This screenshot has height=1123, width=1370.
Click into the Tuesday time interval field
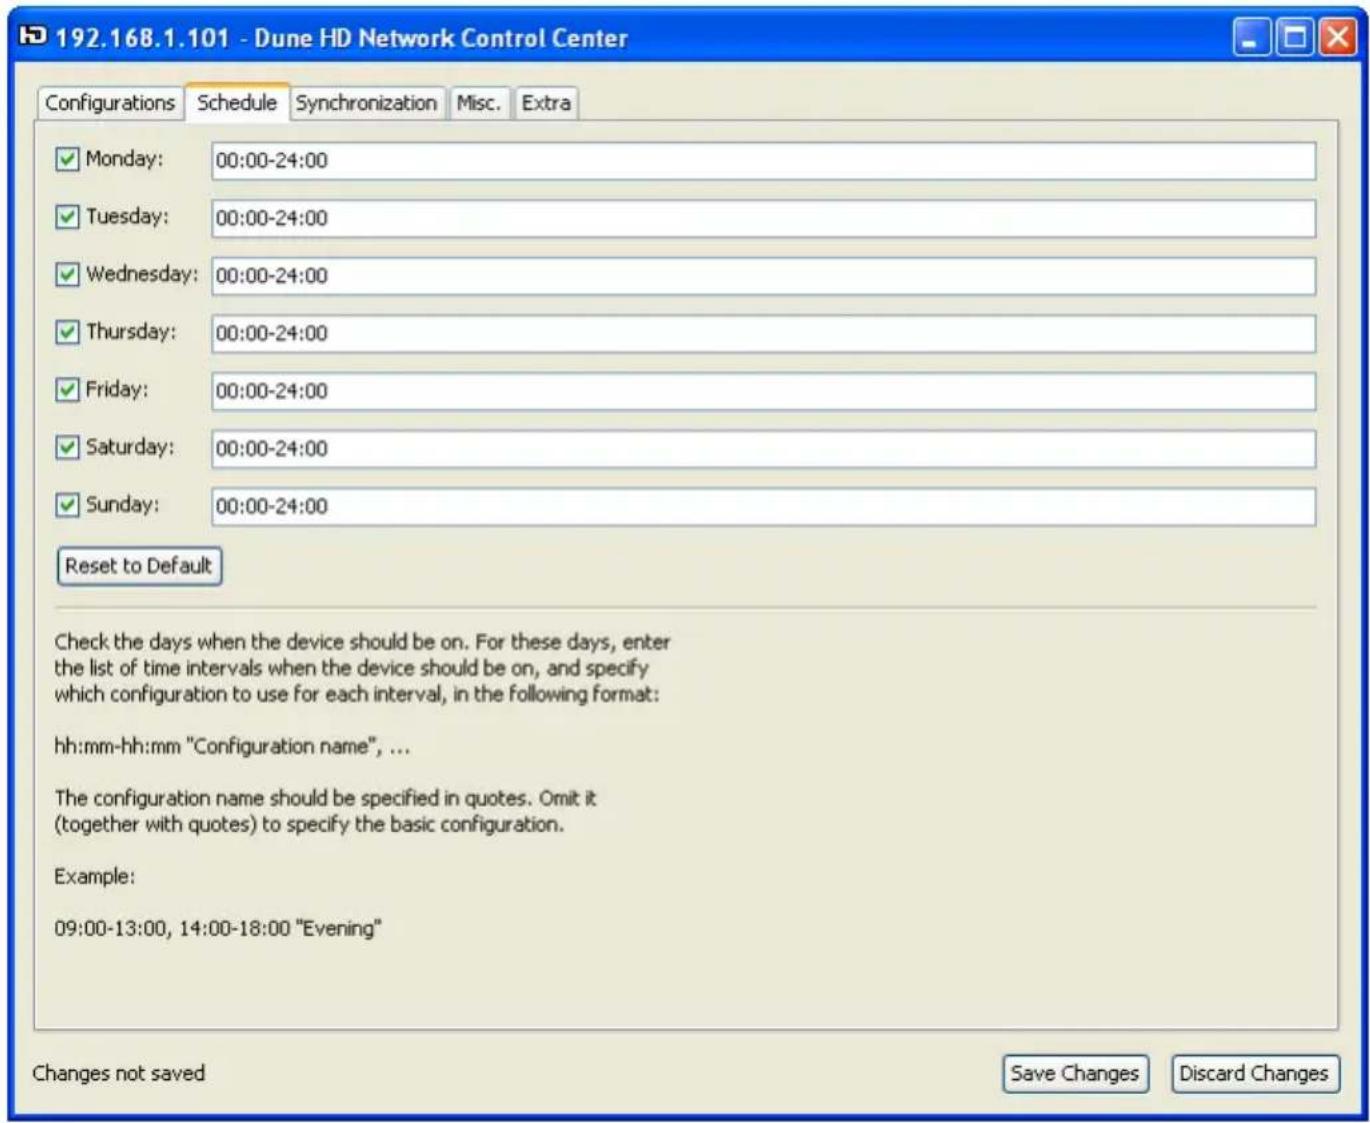(763, 218)
